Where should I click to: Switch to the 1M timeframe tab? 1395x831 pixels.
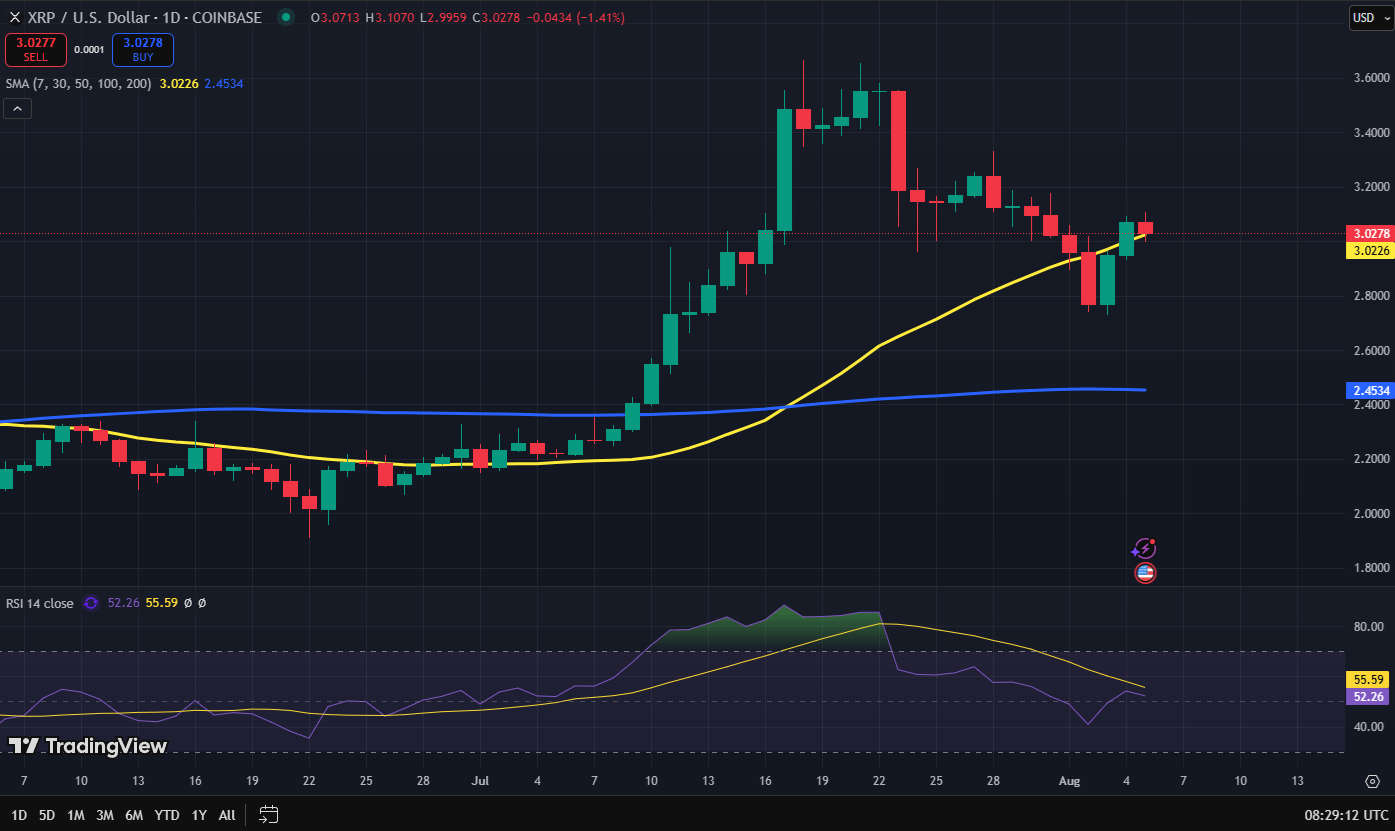(74, 815)
